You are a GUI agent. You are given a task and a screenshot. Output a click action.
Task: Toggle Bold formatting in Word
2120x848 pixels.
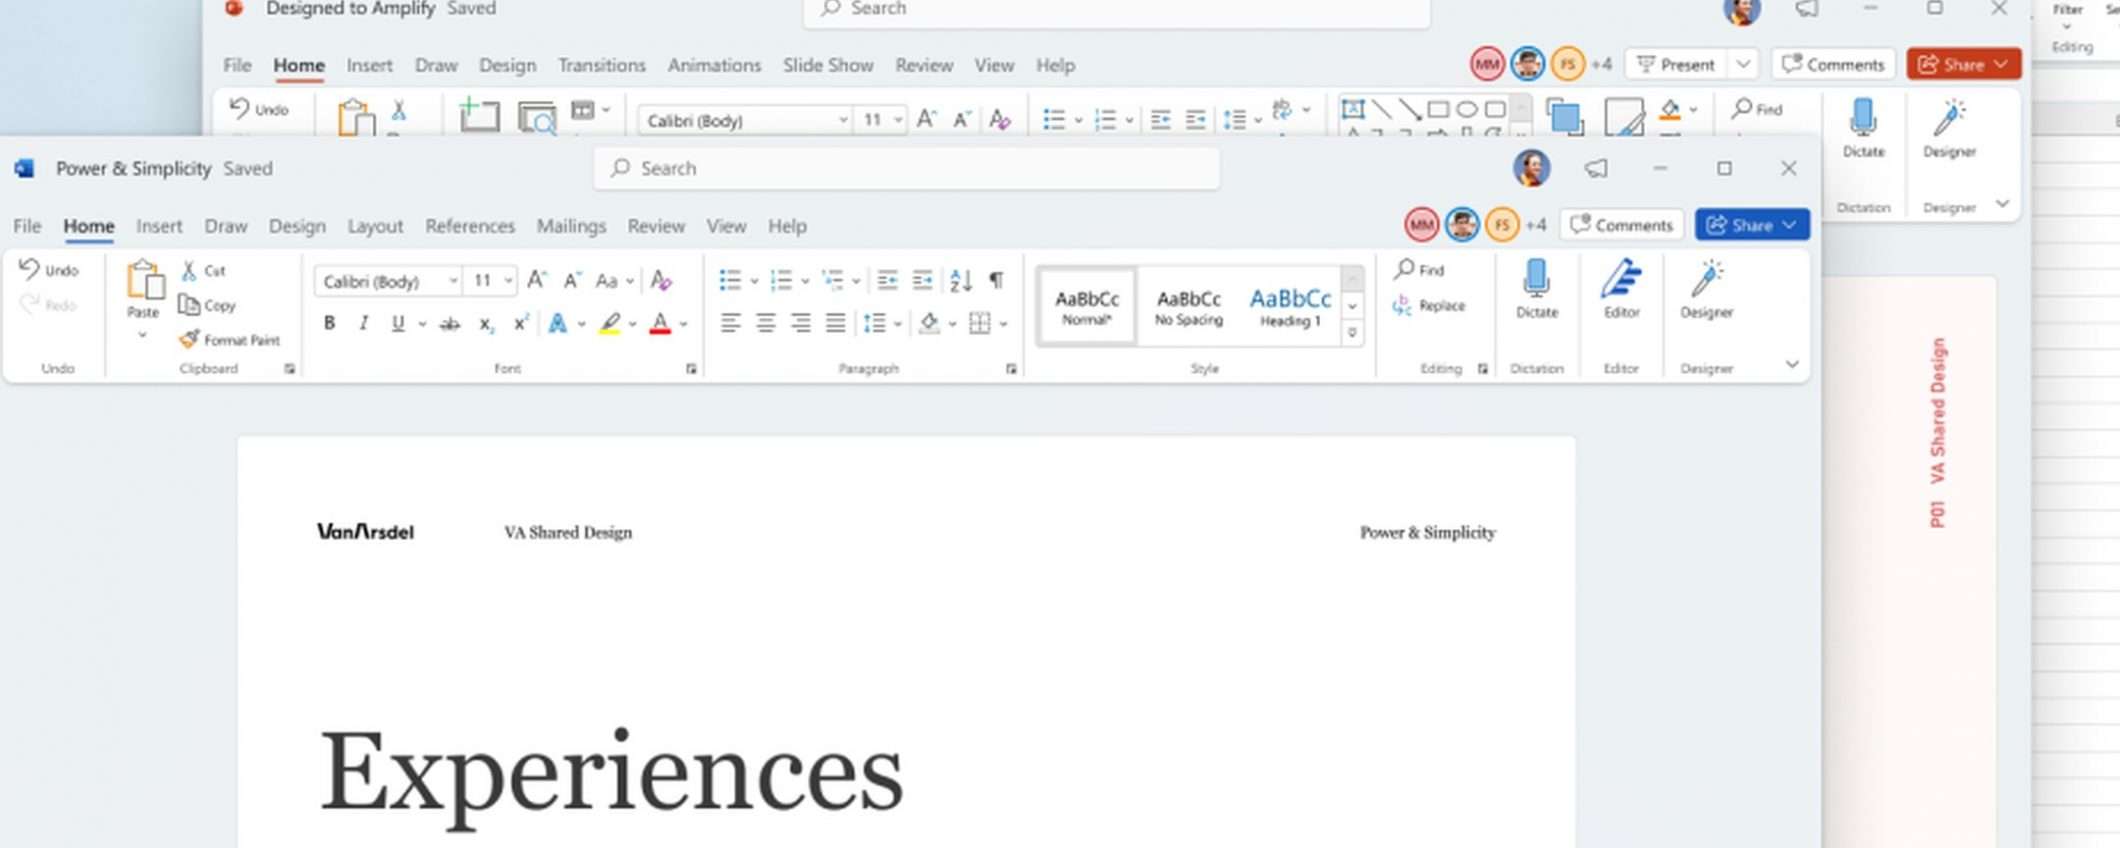coord(329,323)
